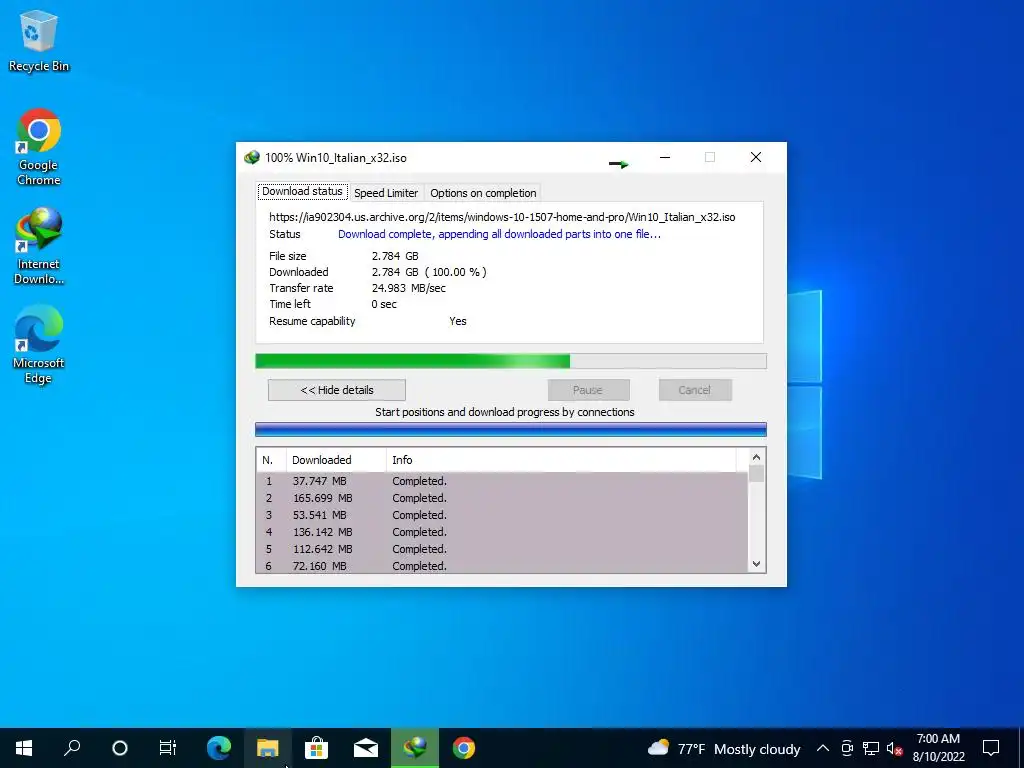This screenshot has height=768, width=1024.
Task: Open the Action Center notifications icon
Action: click(x=991, y=748)
